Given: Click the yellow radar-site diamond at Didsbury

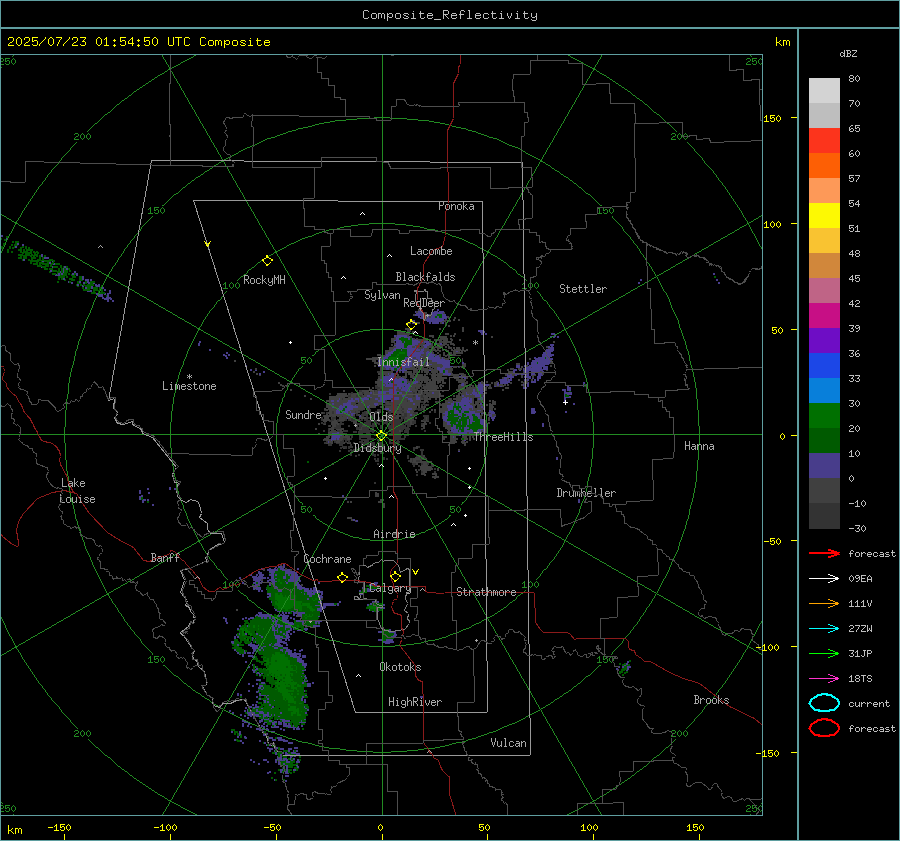Looking at the screenshot, I should click(382, 436).
